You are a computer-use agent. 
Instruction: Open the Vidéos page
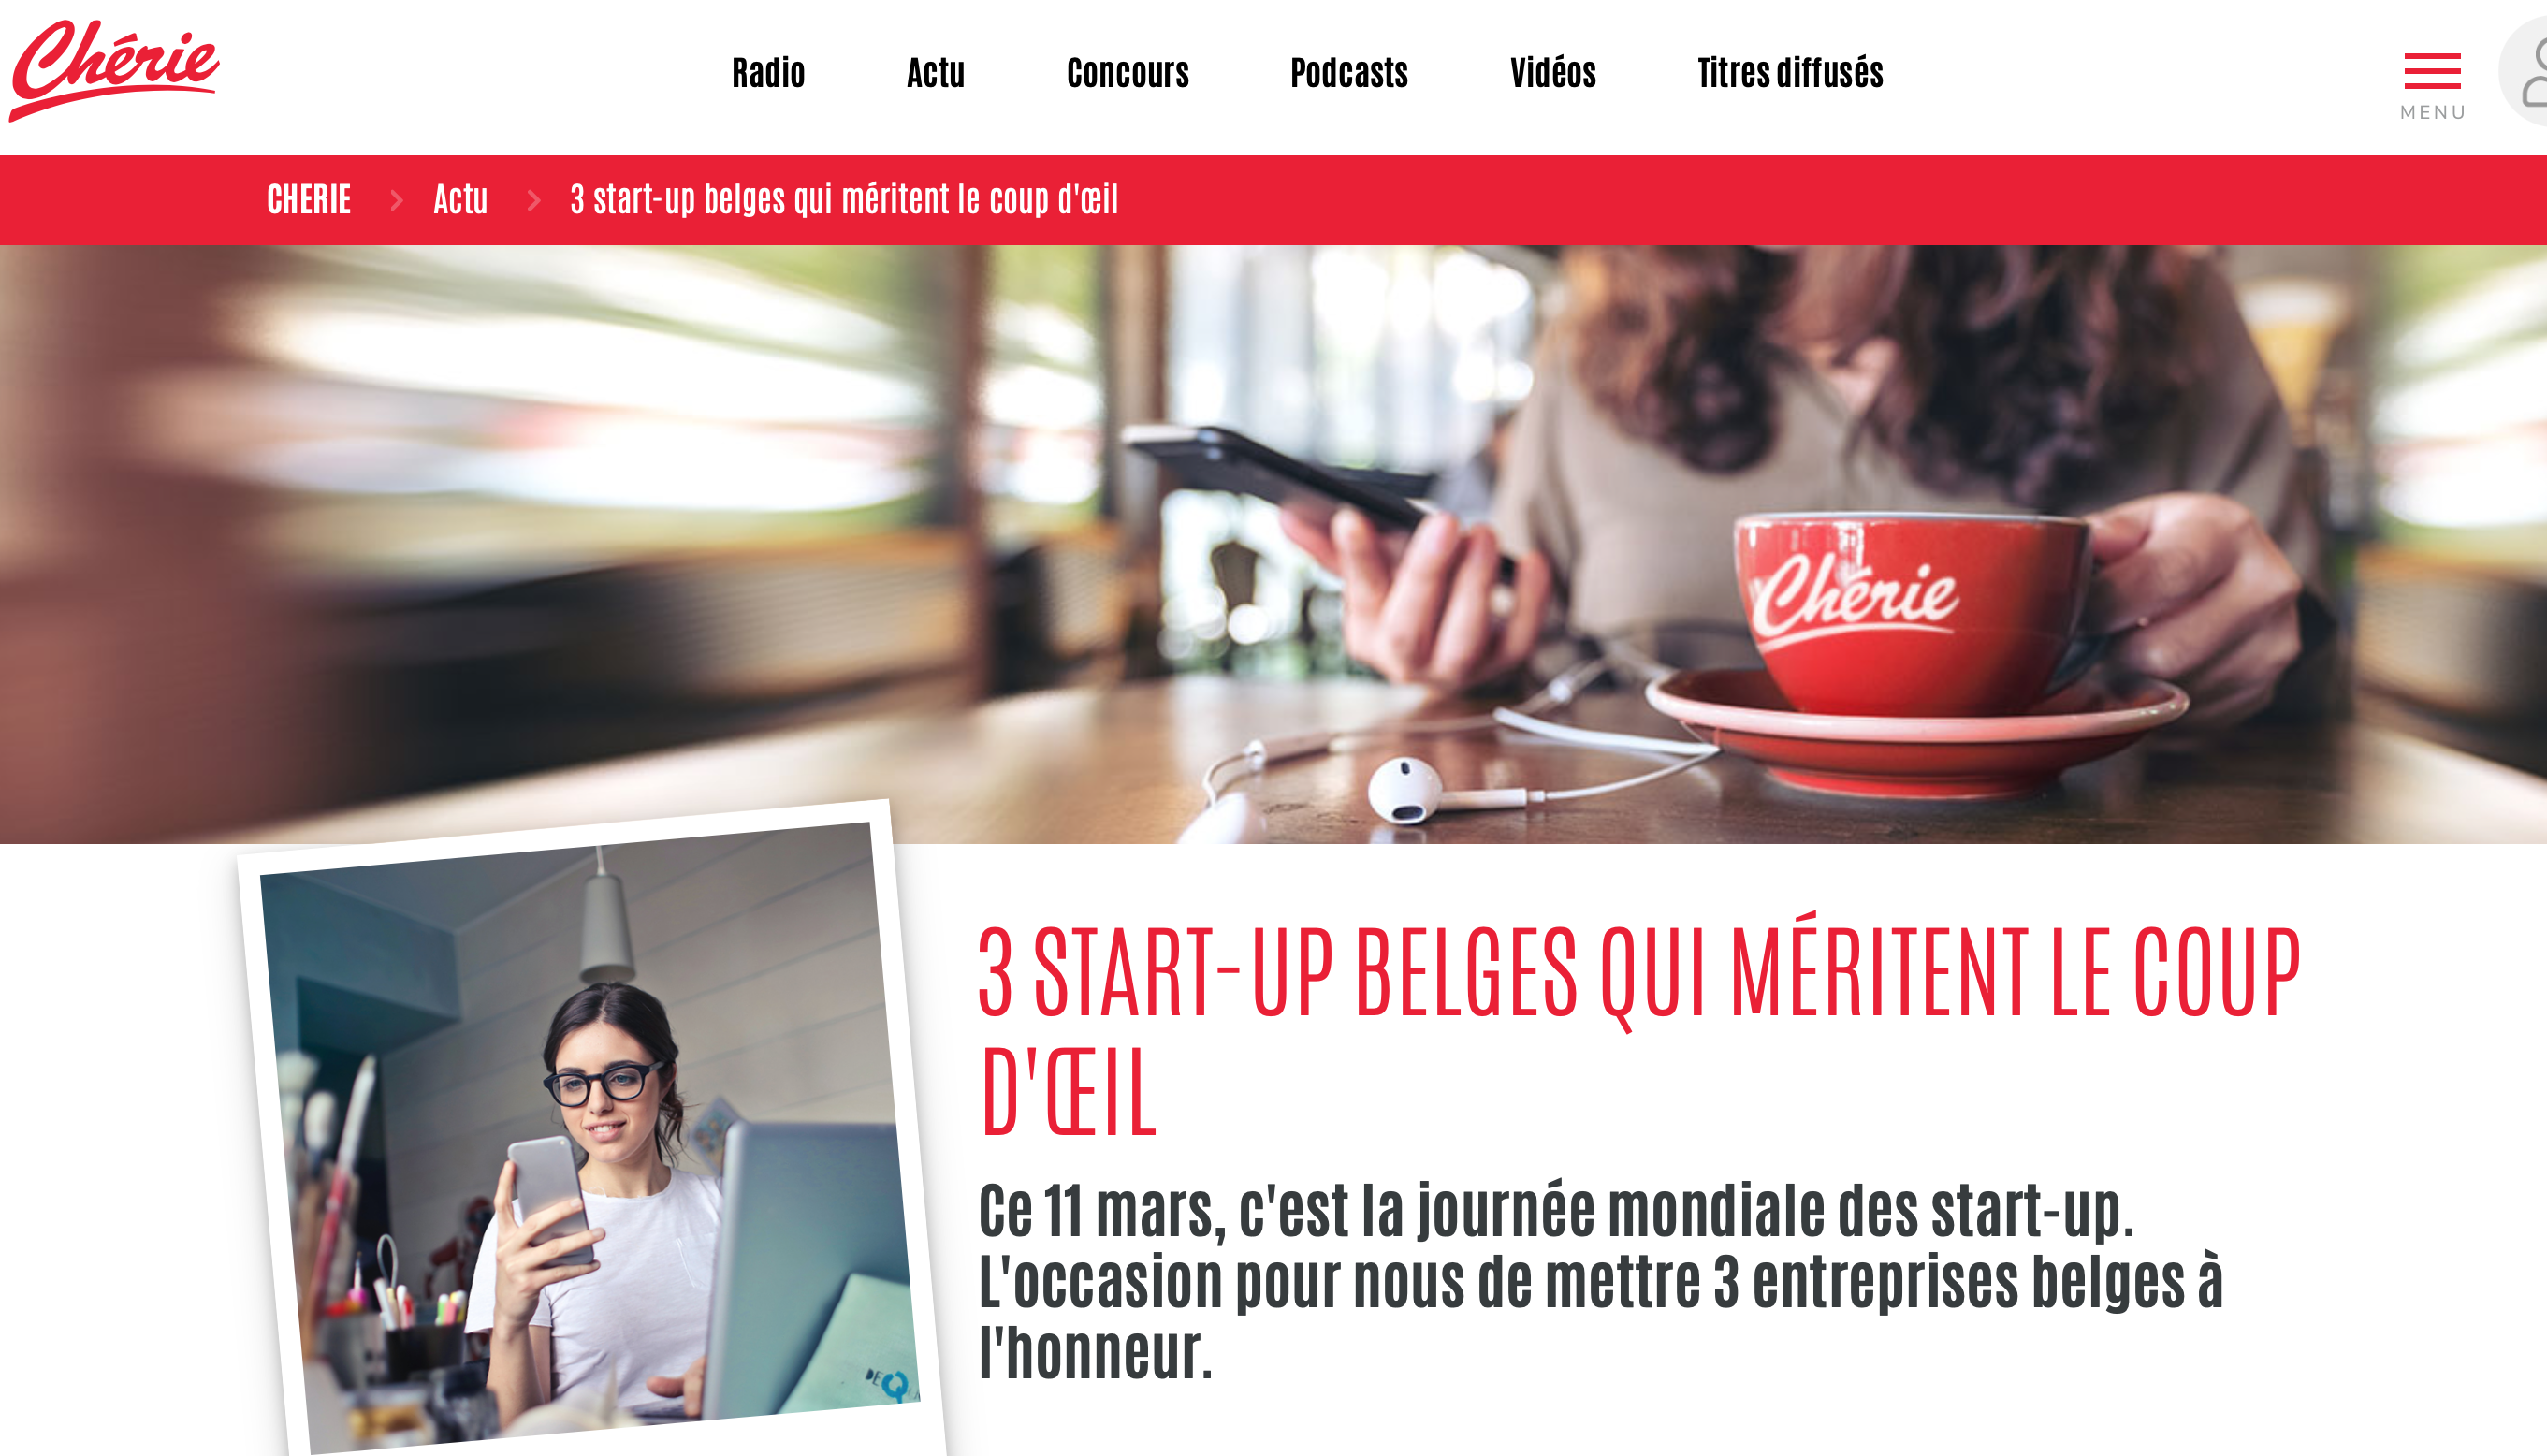point(1552,72)
